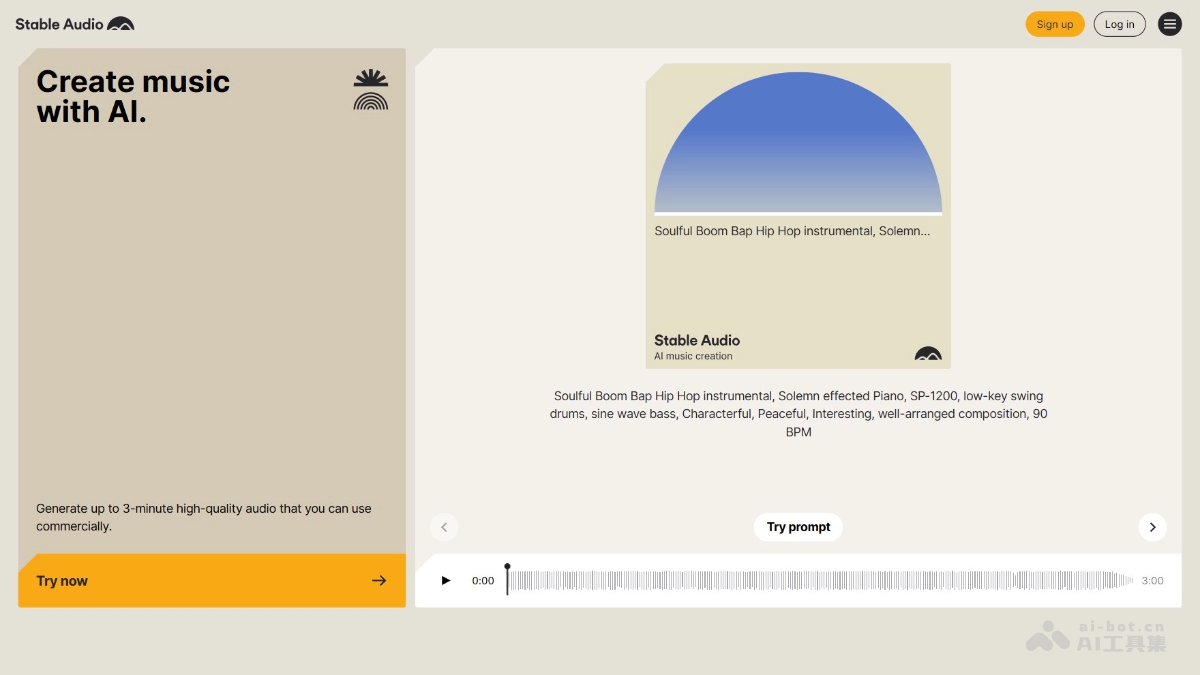Click the Log in button

[x=1119, y=24]
